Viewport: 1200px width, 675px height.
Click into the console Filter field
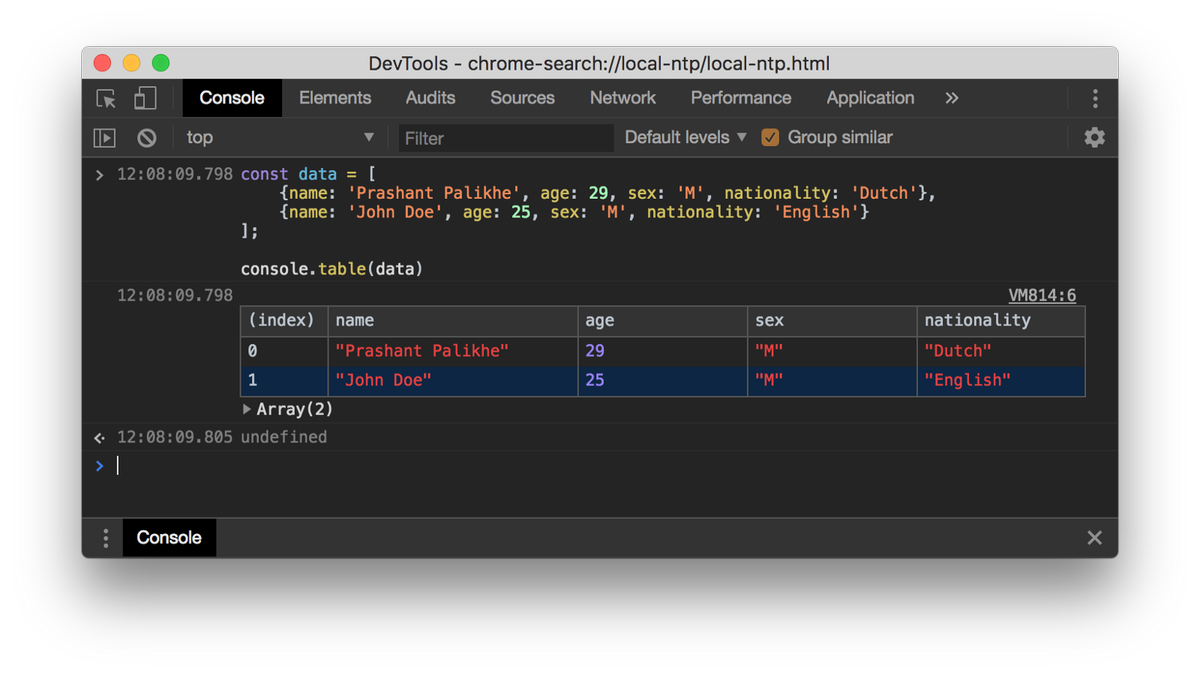click(x=506, y=138)
